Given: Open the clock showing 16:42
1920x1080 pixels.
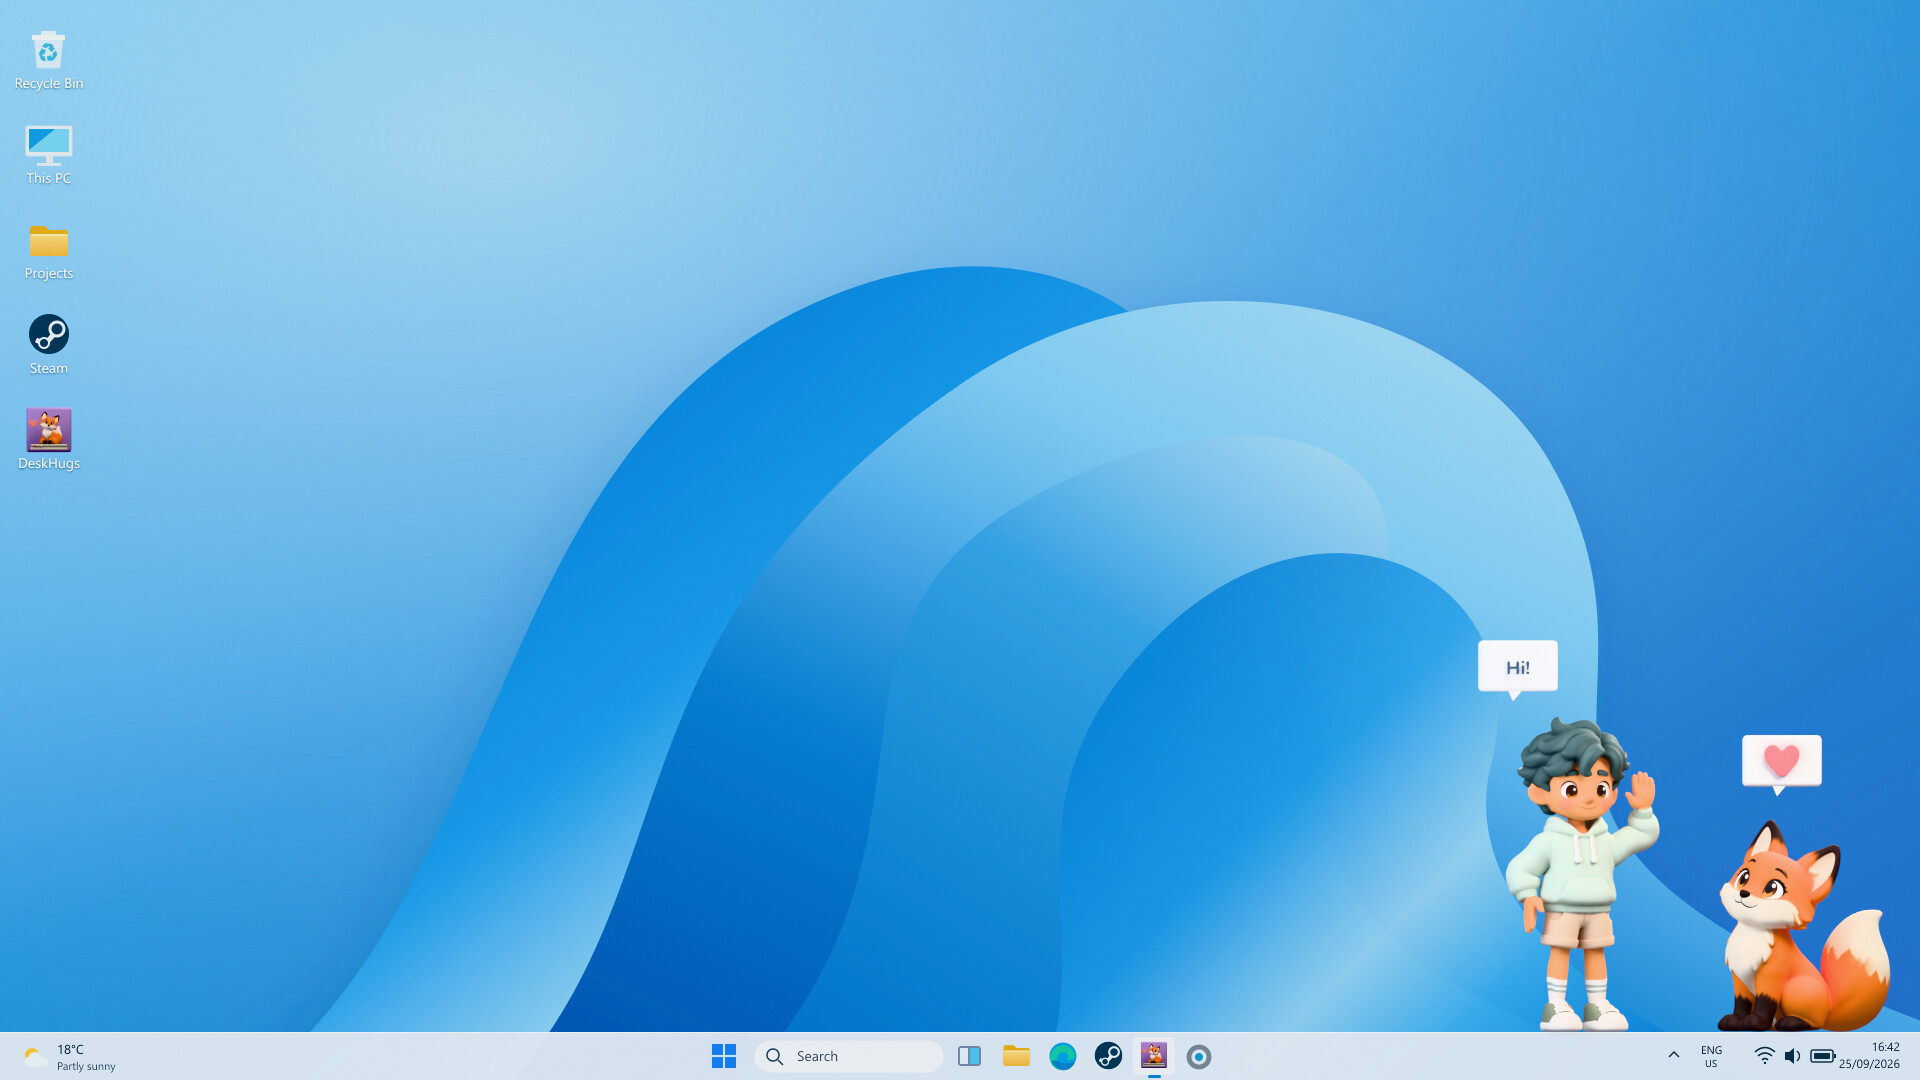Looking at the screenshot, I should (1869, 1056).
